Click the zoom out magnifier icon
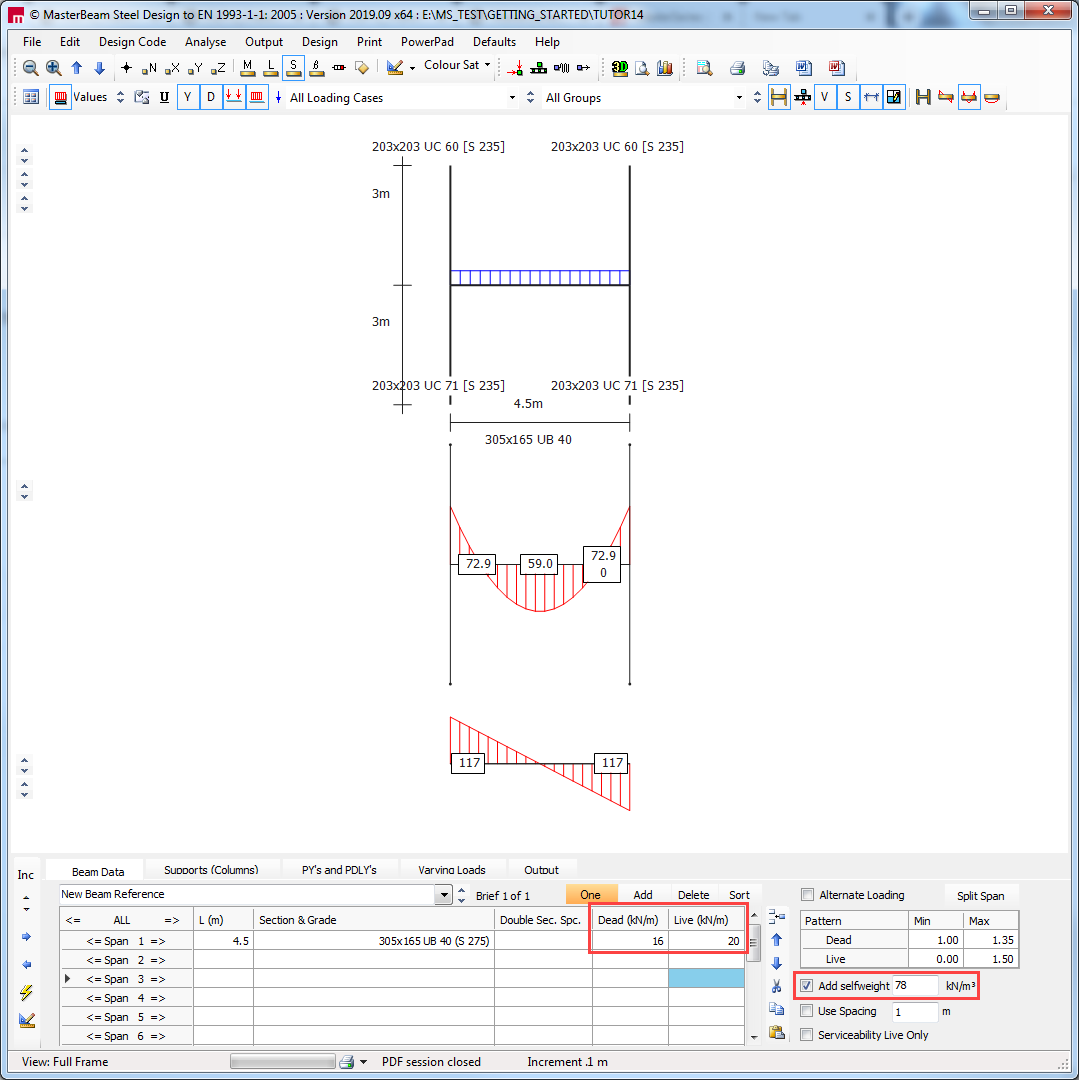Screen dimensions: 1079x1080 coord(30,68)
